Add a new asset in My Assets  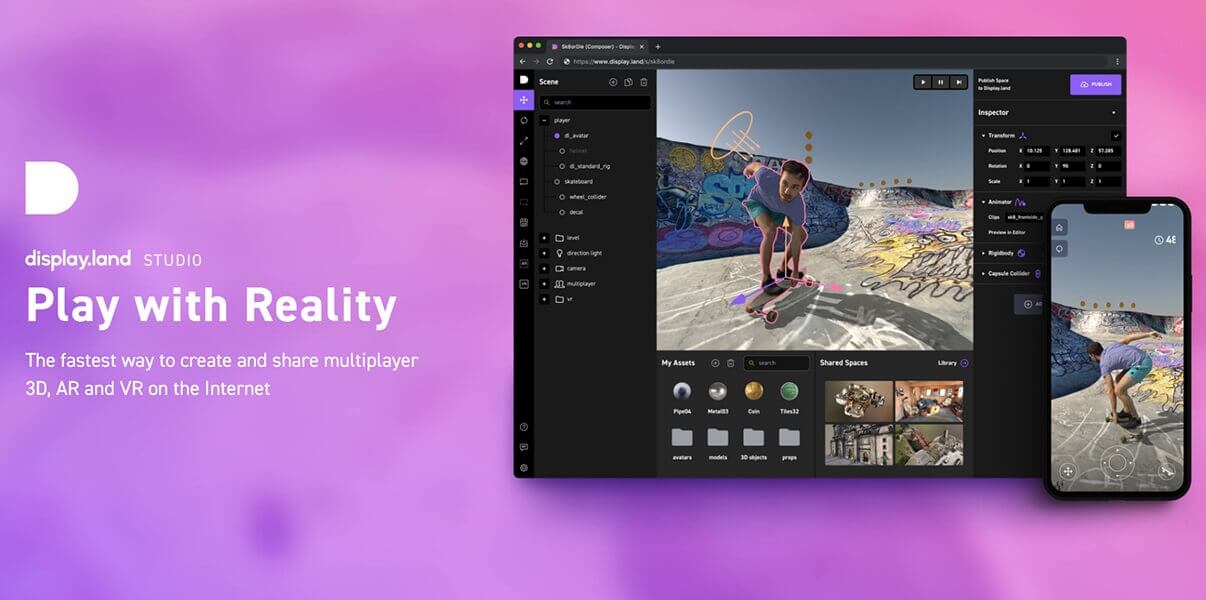tap(715, 363)
